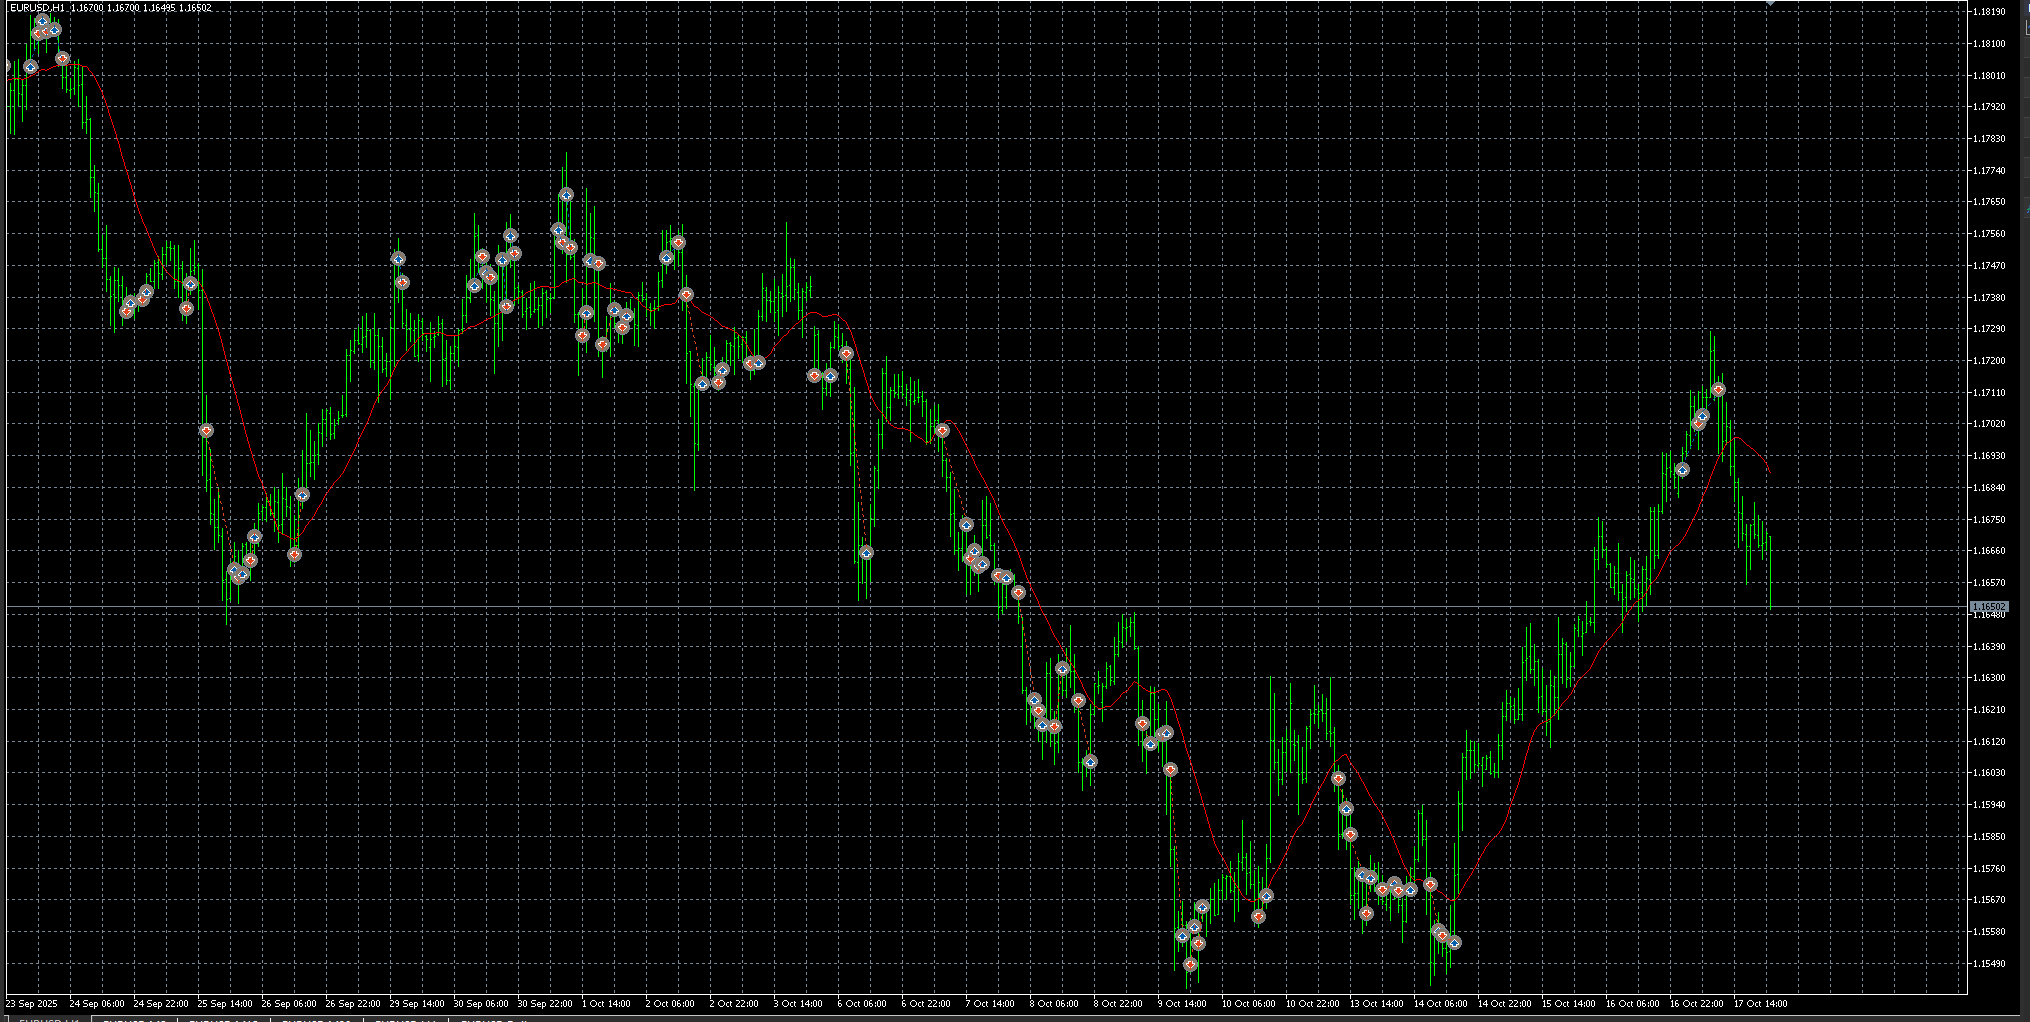Select the red trade marker near 1.17220 on 6 Oct
The image size is (2030, 1022).
(x=846, y=353)
